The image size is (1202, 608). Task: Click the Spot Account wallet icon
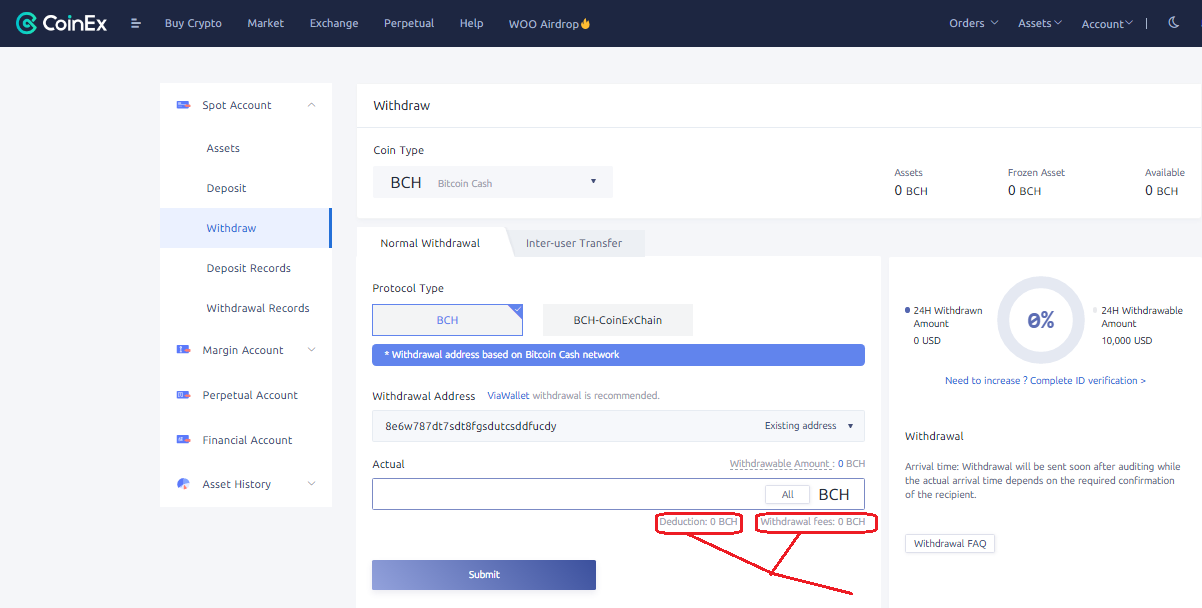tap(183, 105)
